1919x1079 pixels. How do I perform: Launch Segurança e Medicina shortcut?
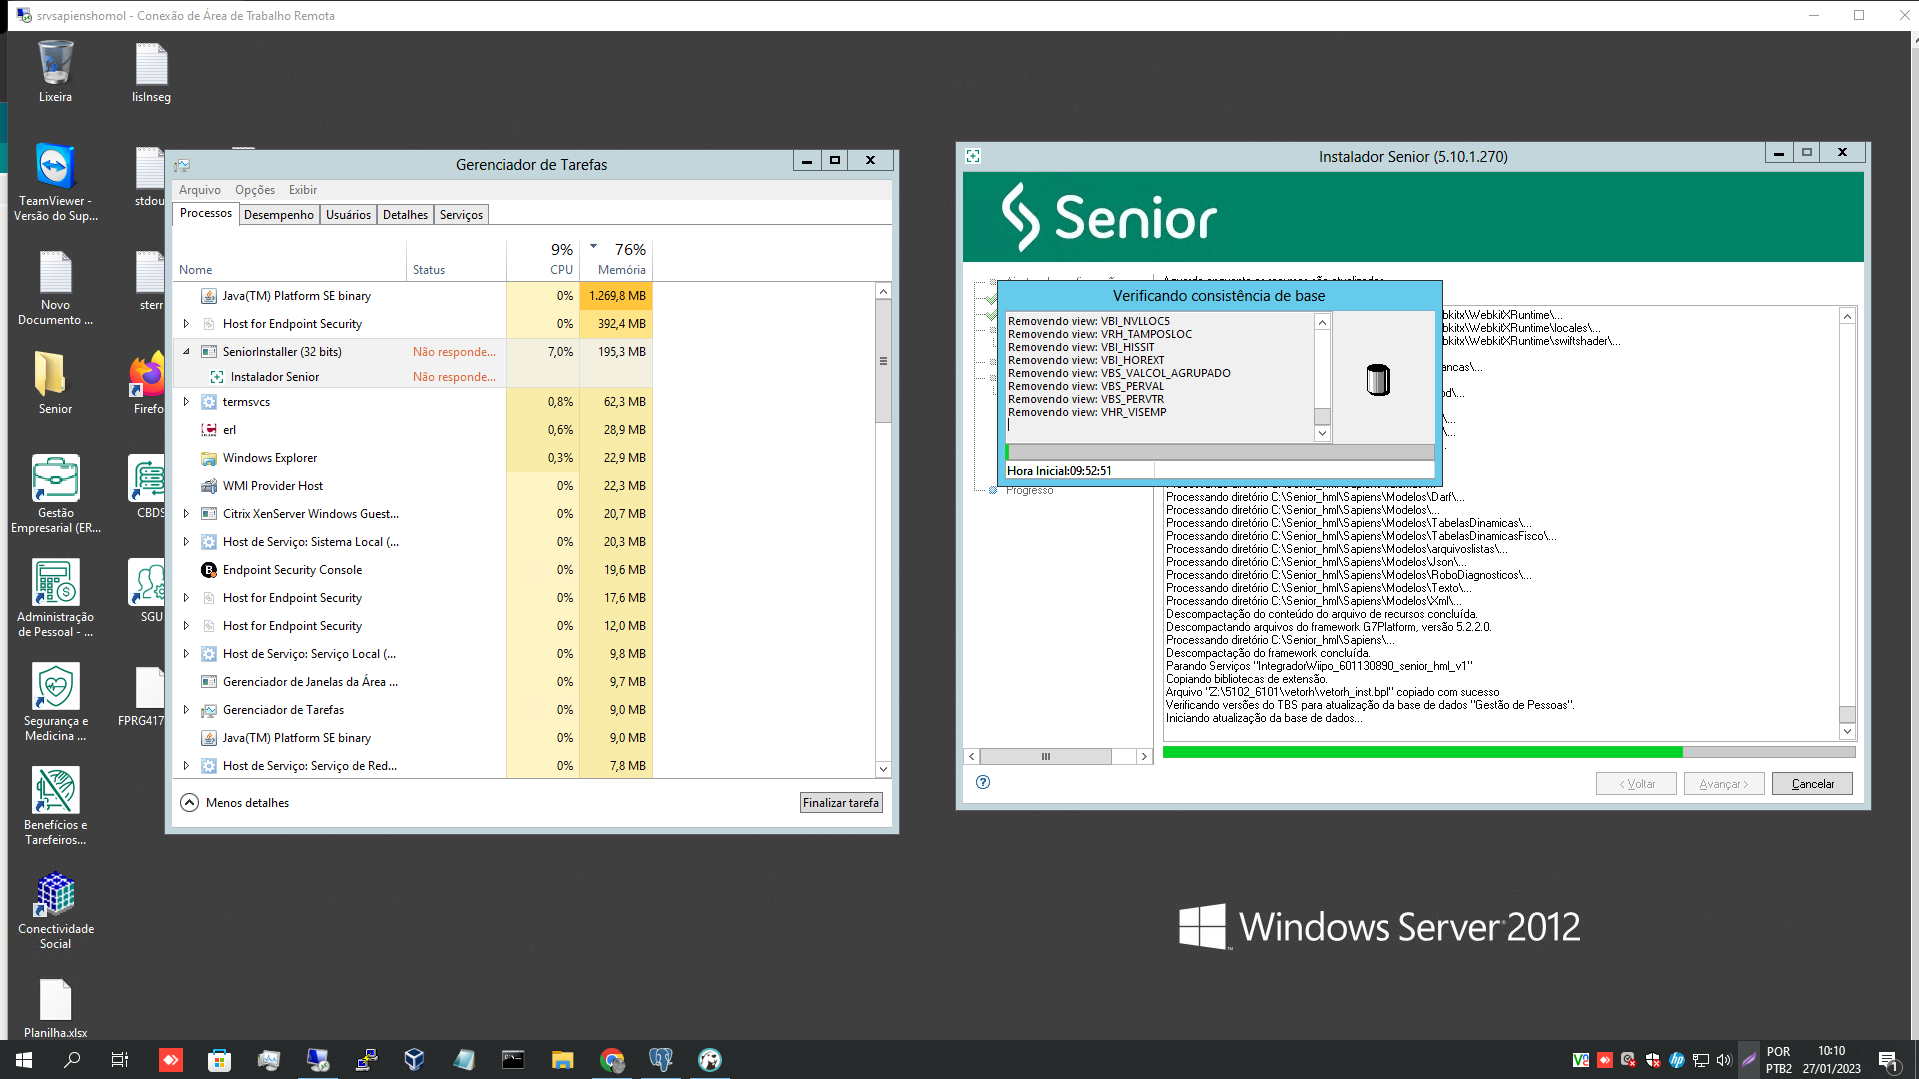(55, 702)
